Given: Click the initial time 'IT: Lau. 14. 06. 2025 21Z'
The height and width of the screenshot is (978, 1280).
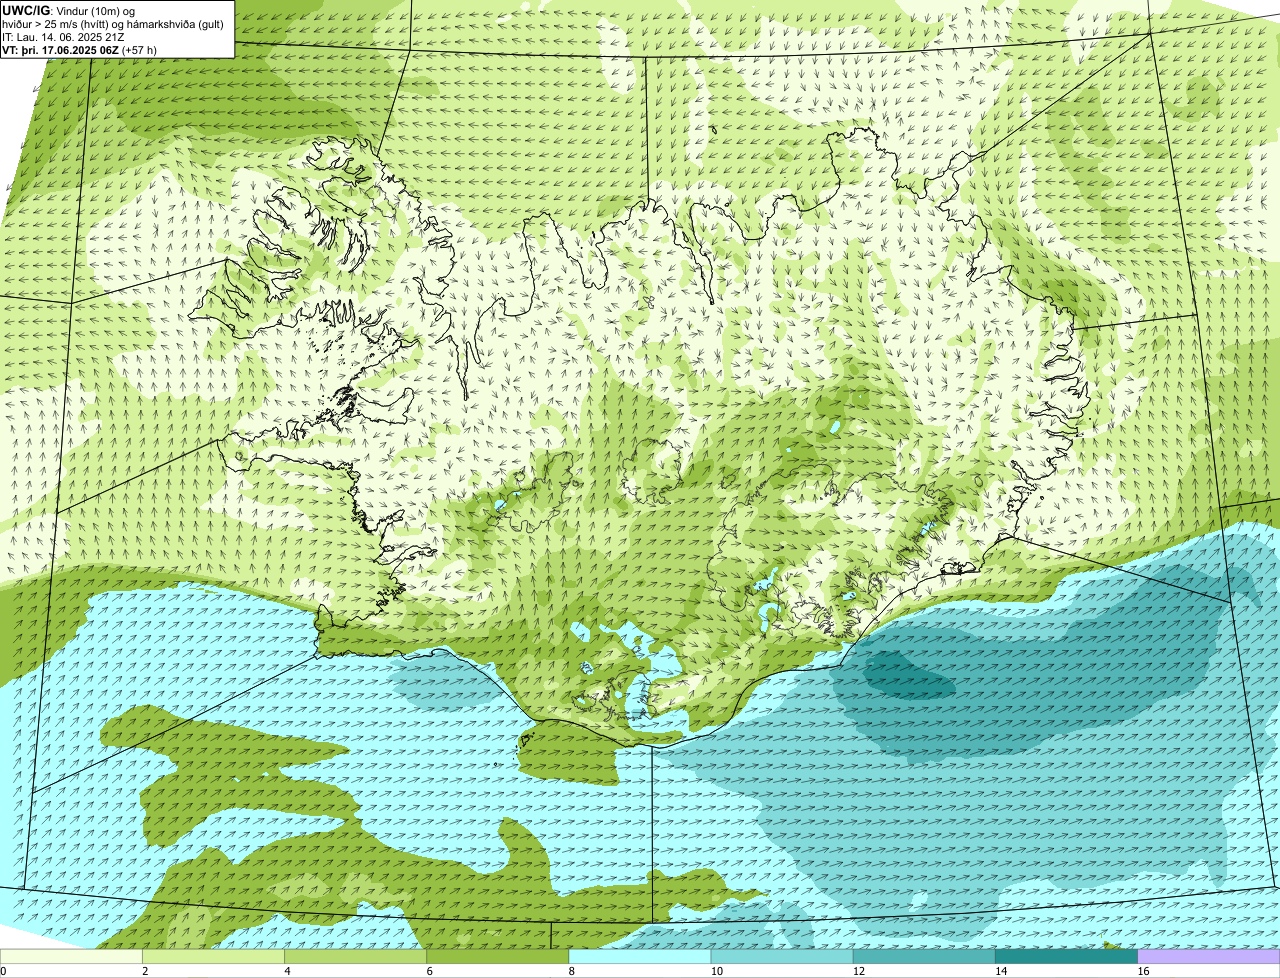Looking at the screenshot, I should pos(64,37).
